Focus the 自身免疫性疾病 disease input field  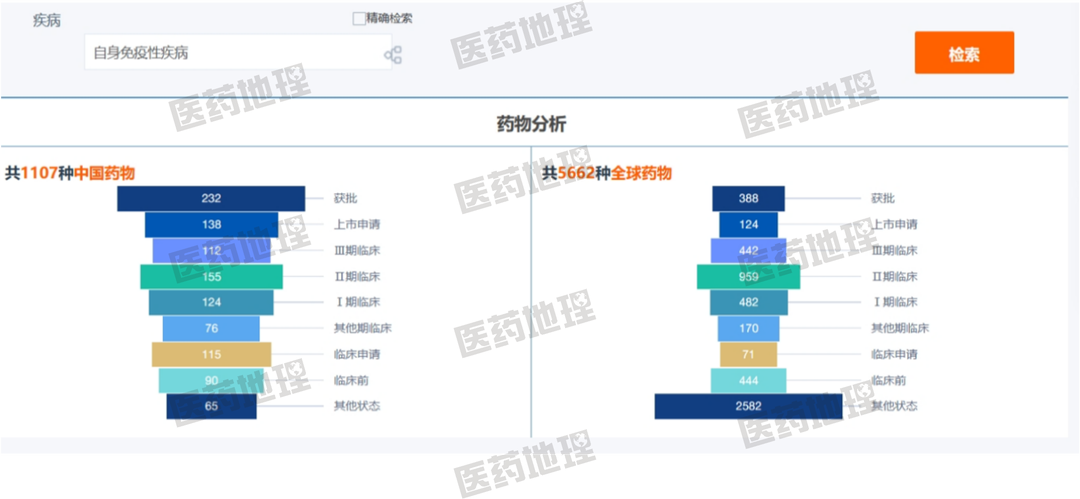coord(235,53)
